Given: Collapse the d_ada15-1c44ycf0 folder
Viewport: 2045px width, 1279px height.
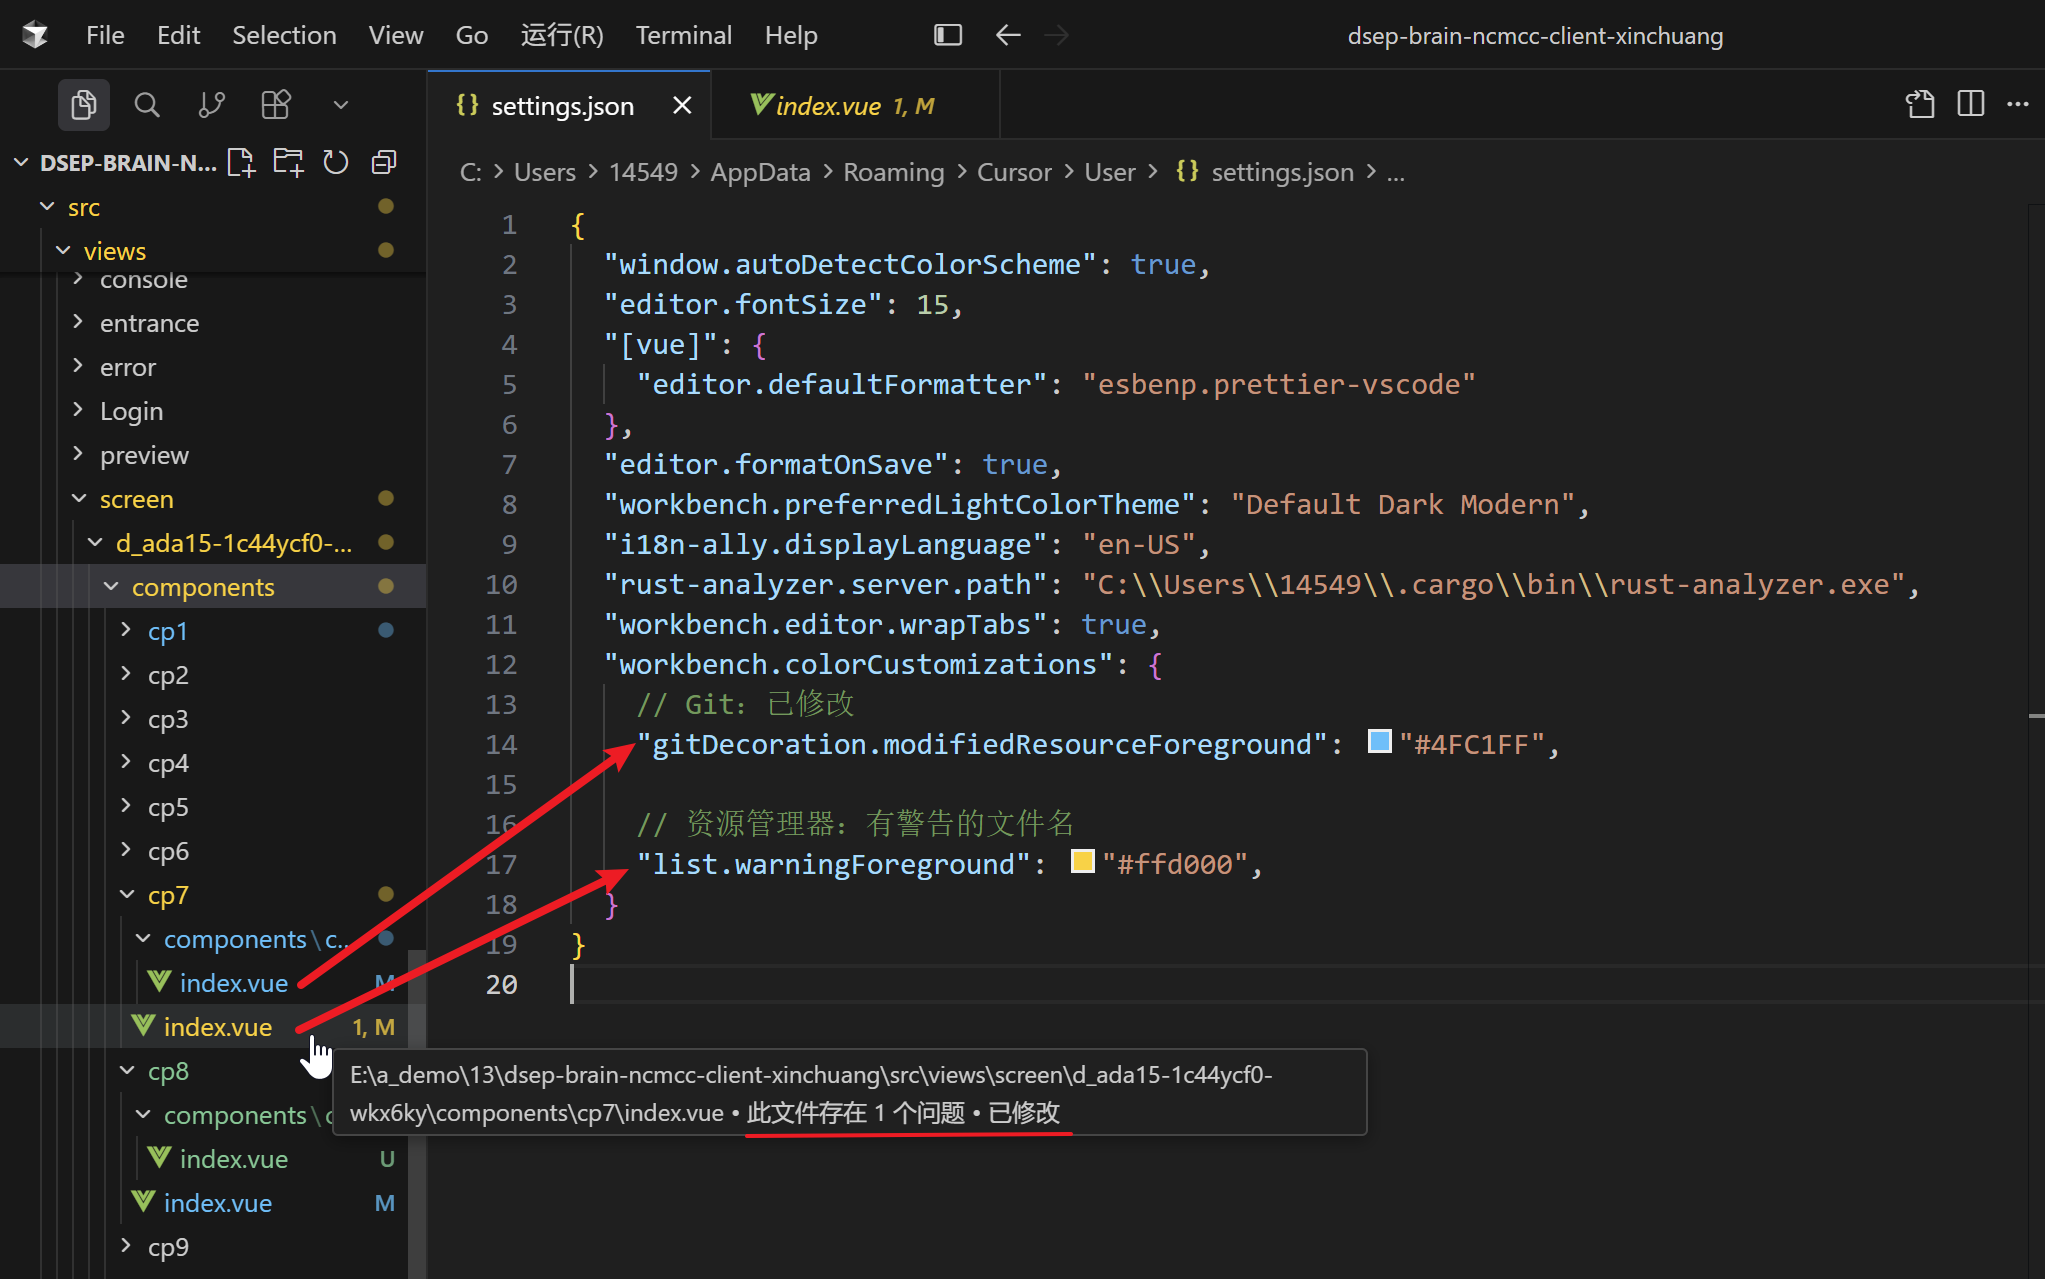Looking at the screenshot, I should point(95,542).
